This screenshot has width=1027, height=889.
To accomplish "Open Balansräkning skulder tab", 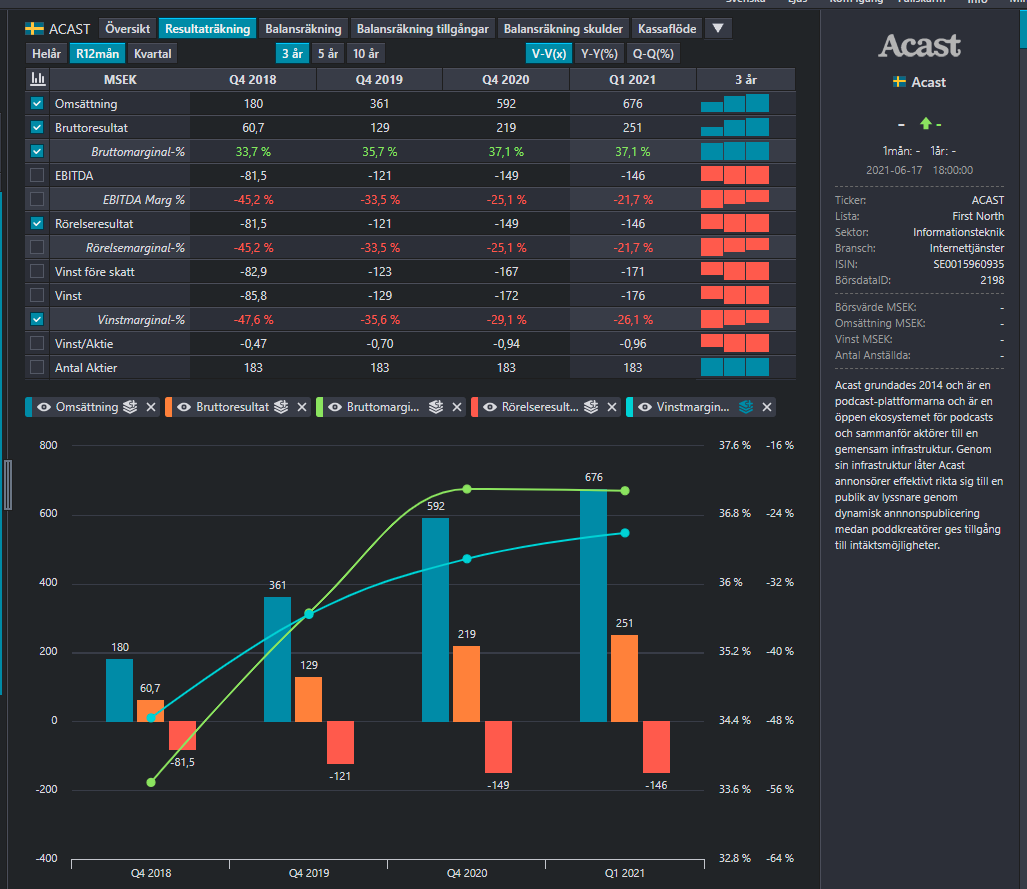I will pyautogui.click(x=563, y=28).
